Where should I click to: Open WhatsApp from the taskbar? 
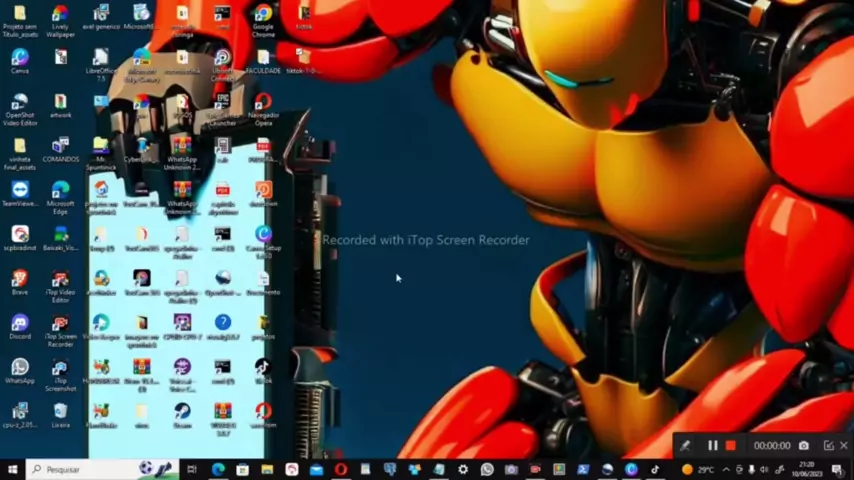[x=487, y=469]
